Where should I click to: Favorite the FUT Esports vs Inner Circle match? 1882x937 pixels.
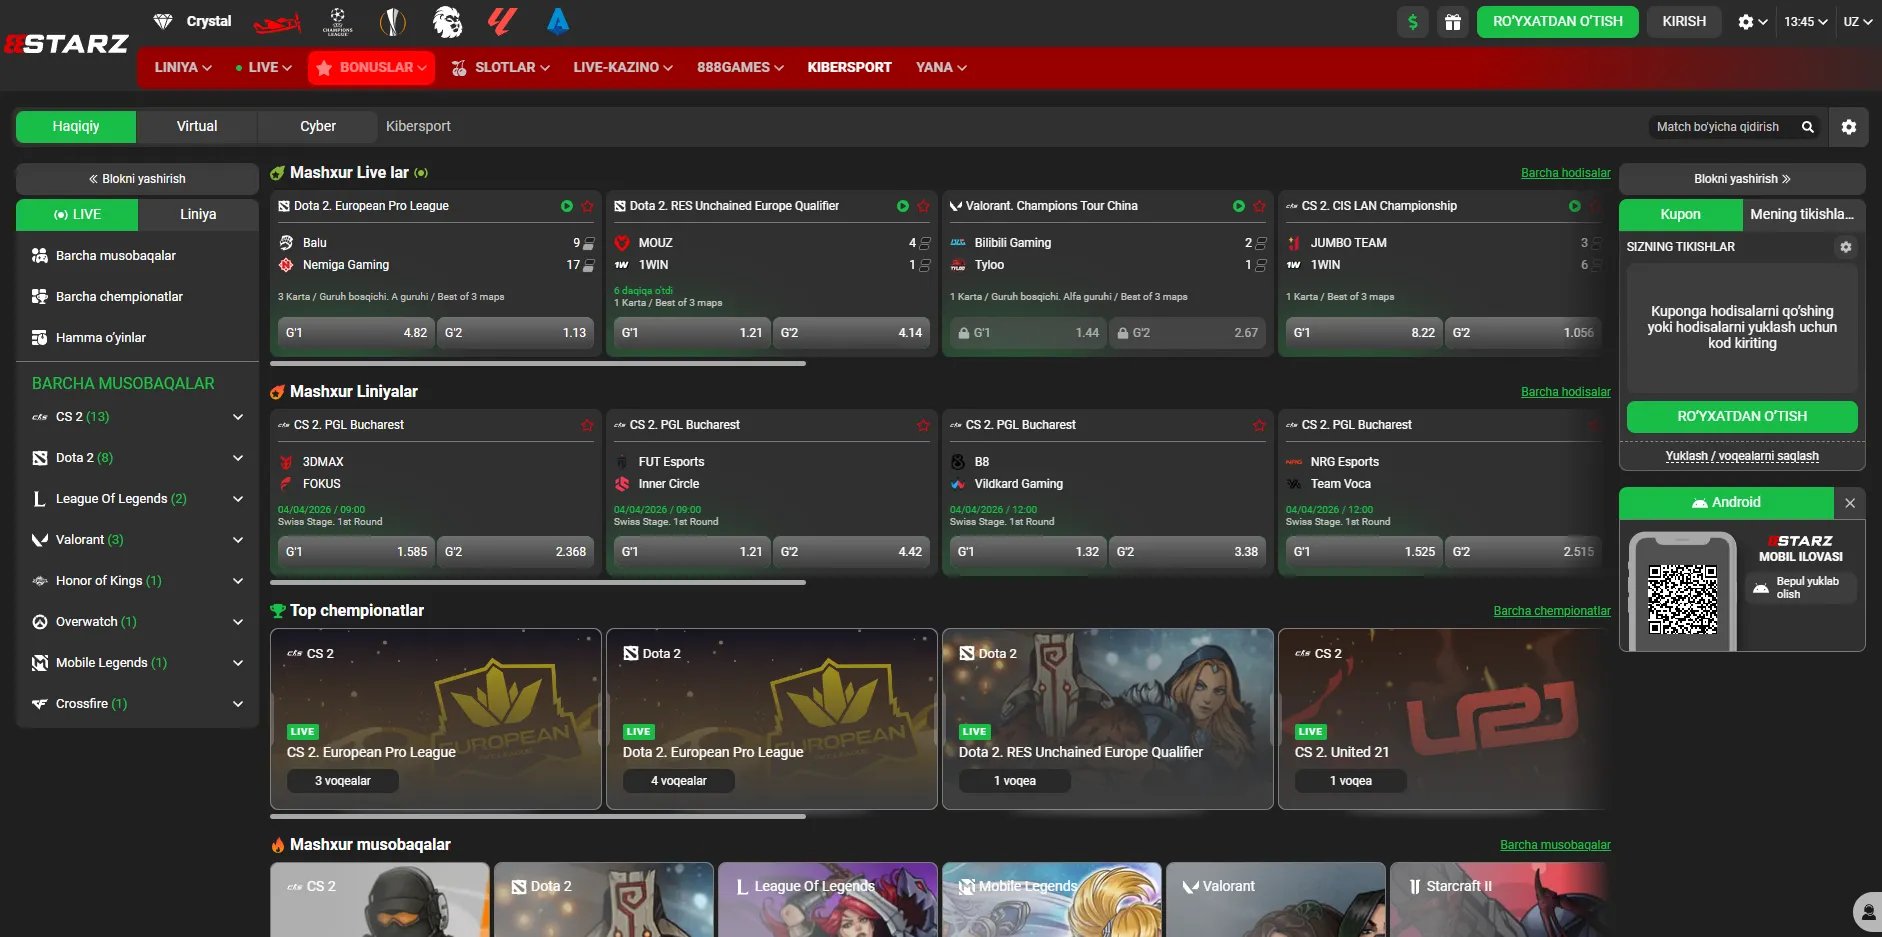coord(923,425)
